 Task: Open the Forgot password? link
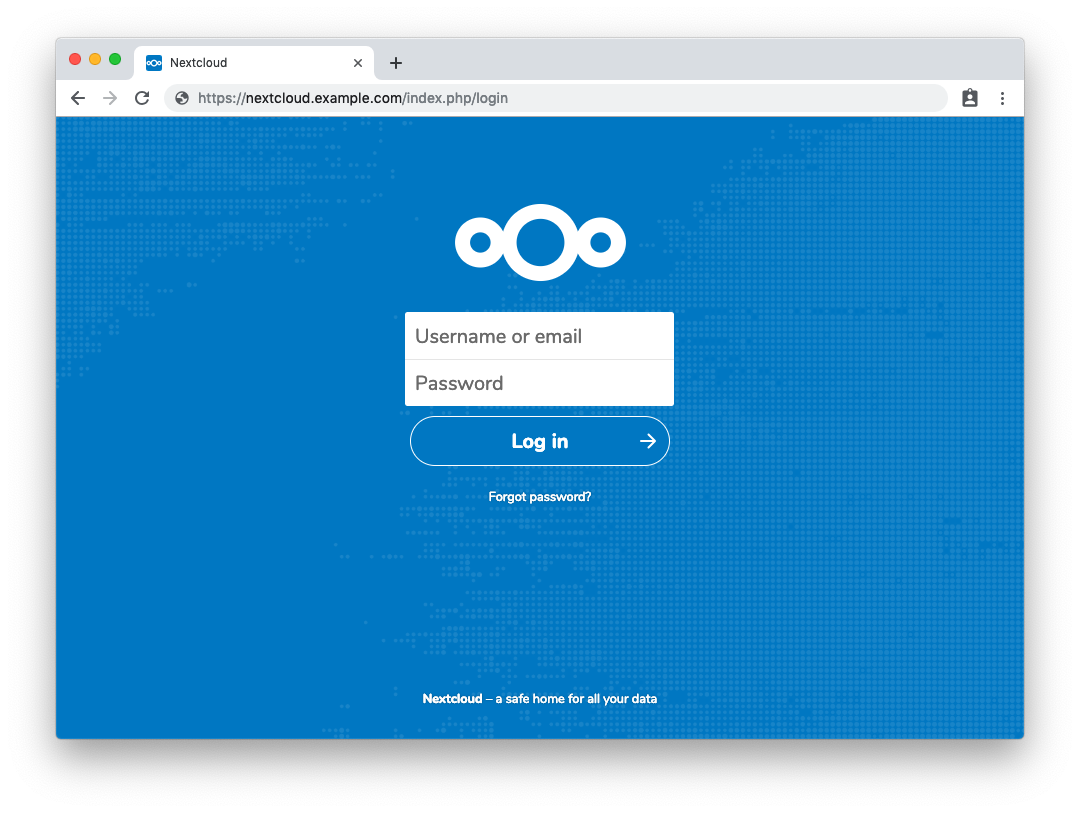click(x=540, y=497)
